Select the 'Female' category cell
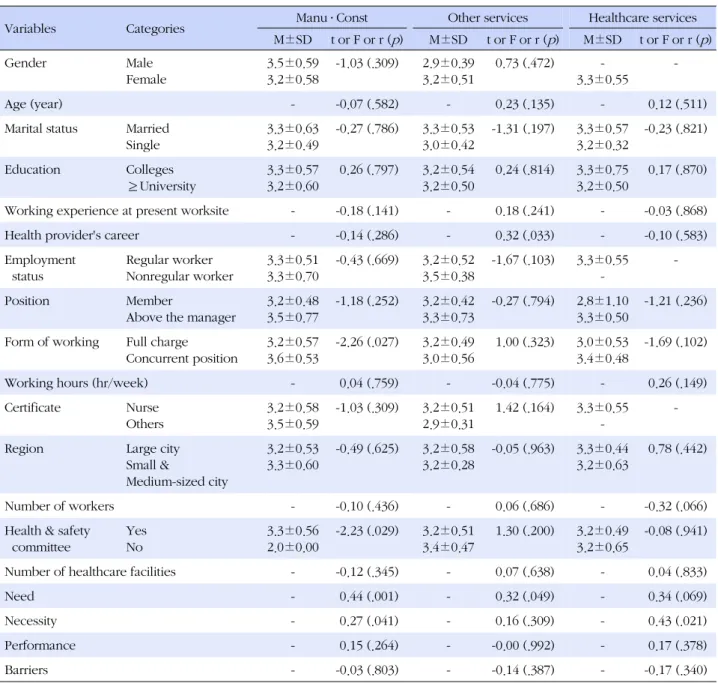Viewport: 718px width, 683px height. point(146,79)
